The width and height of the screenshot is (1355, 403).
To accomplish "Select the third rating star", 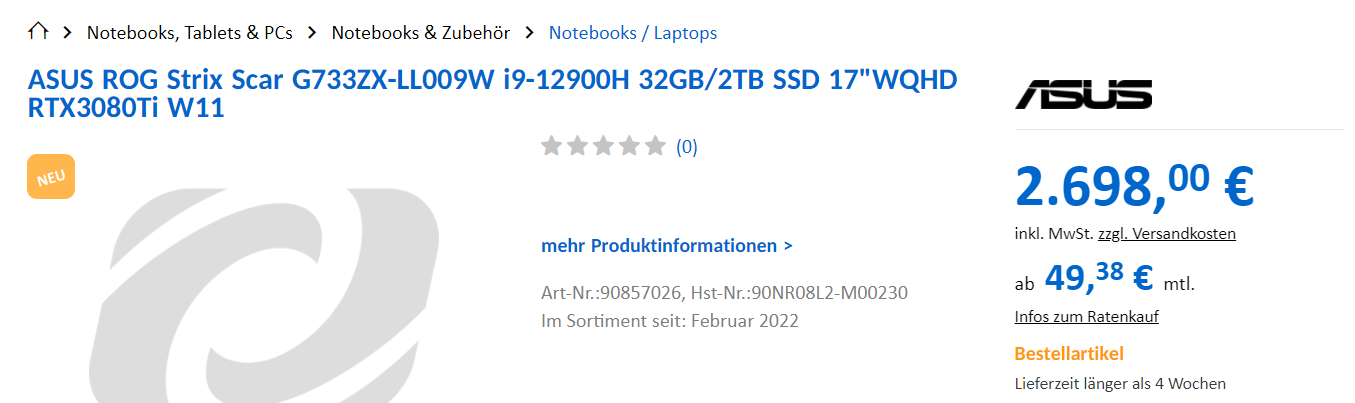I will pos(603,147).
